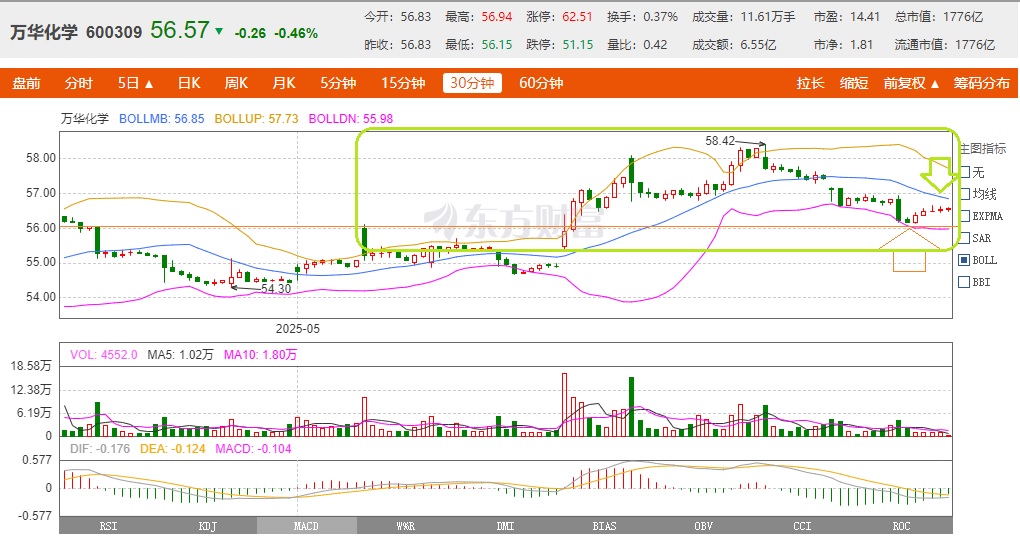Click the 成交量 11.61万手 value
The image size is (1020, 544).
768,17
